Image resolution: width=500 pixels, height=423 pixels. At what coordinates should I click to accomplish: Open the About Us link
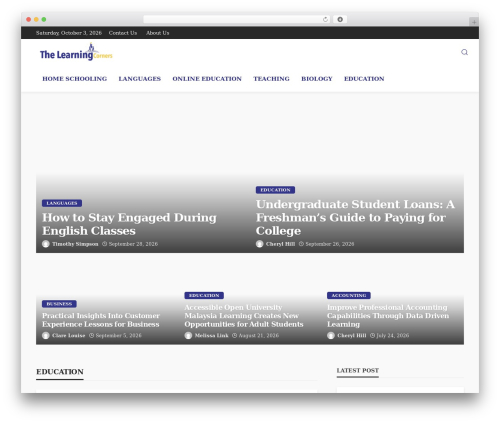tap(158, 33)
